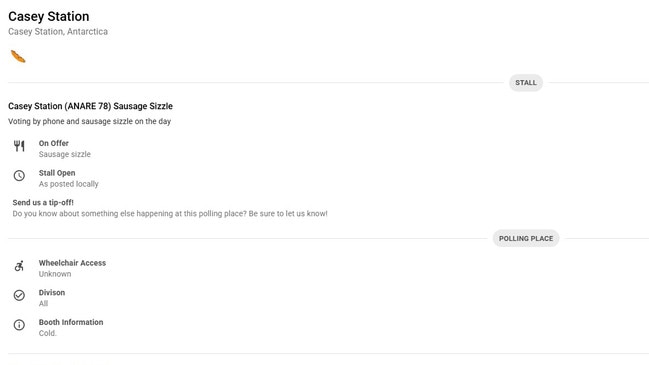Click the Booth Information label

[x=71, y=322]
